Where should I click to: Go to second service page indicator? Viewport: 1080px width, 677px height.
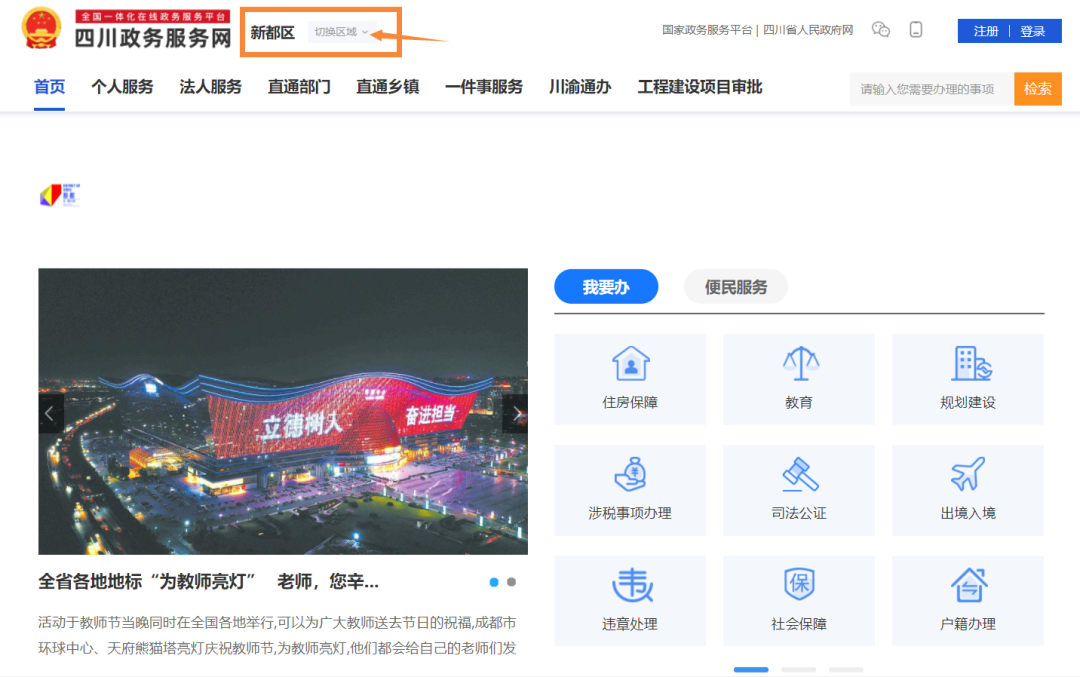(798, 669)
